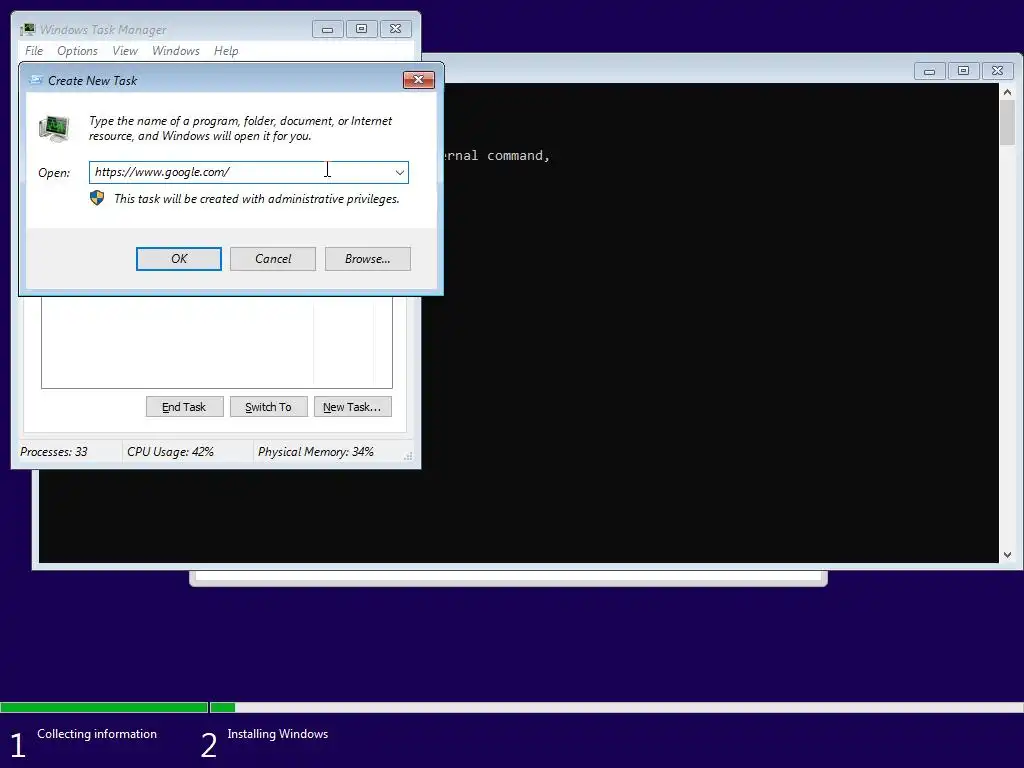Viewport: 1024px width, 768px height.
Task: Click the administrative privileges notice text
Action: pyautogui.click(x=257, y=199)
